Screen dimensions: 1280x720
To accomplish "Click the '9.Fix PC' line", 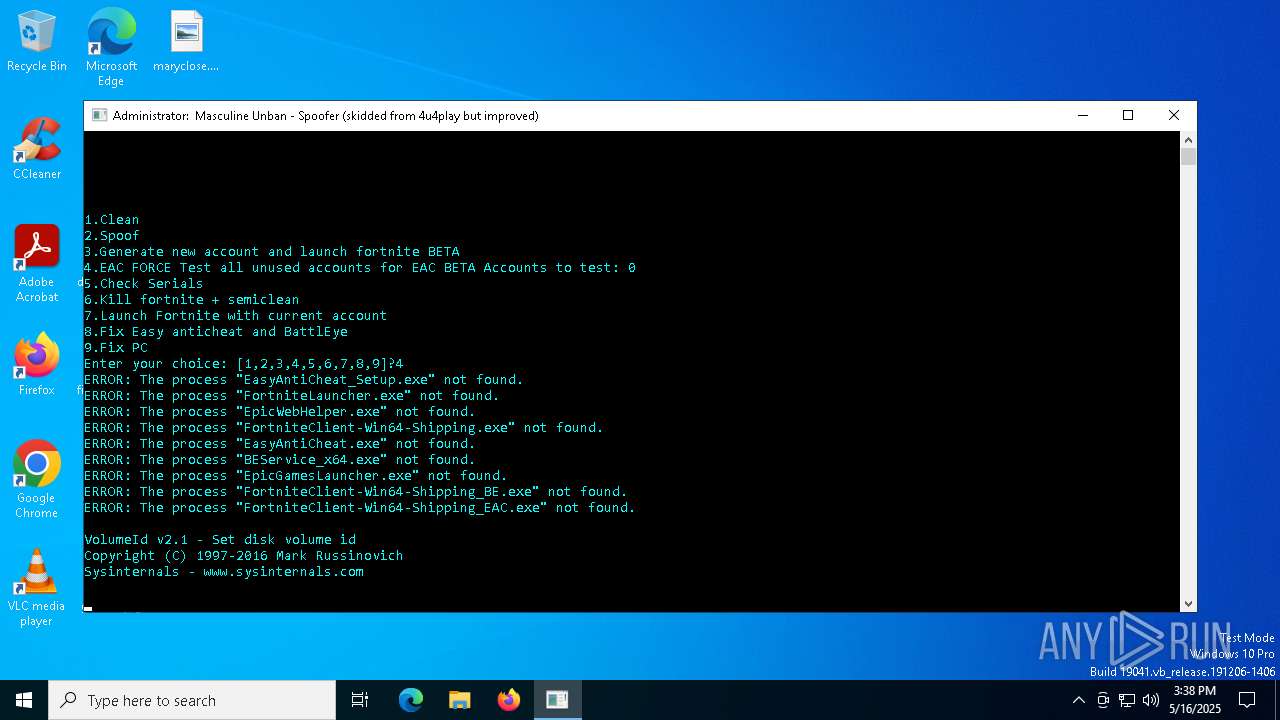I will [116, 348].
